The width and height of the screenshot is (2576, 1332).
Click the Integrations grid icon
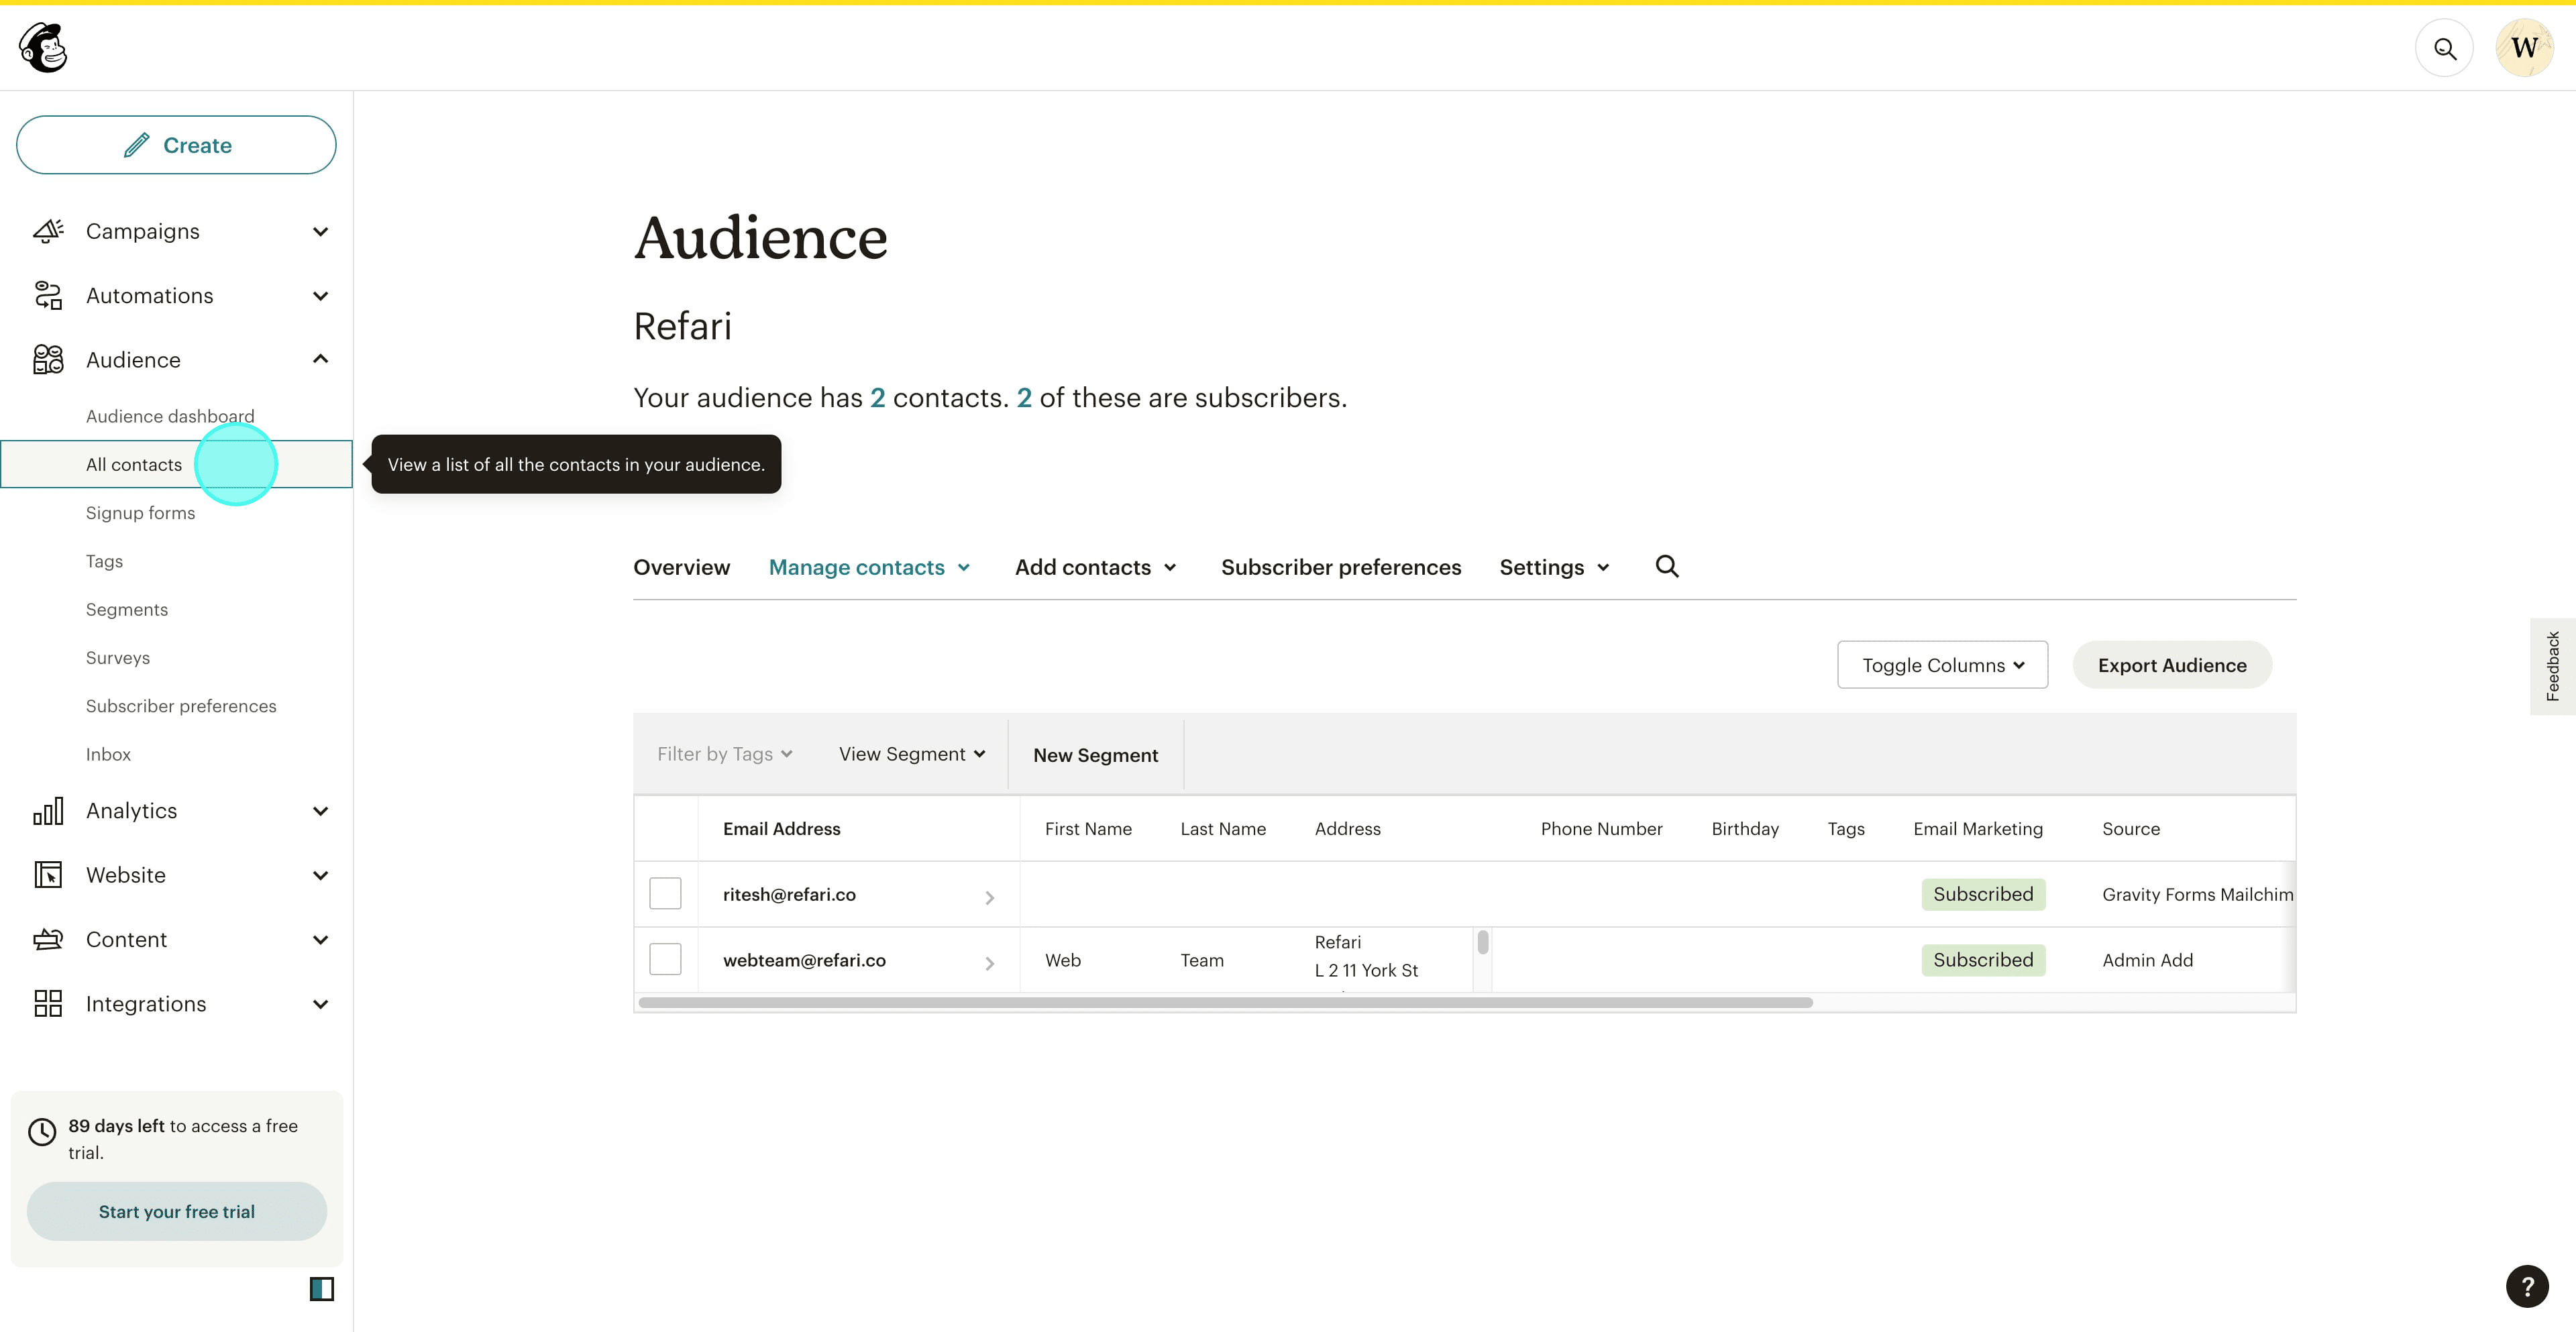48,1003
